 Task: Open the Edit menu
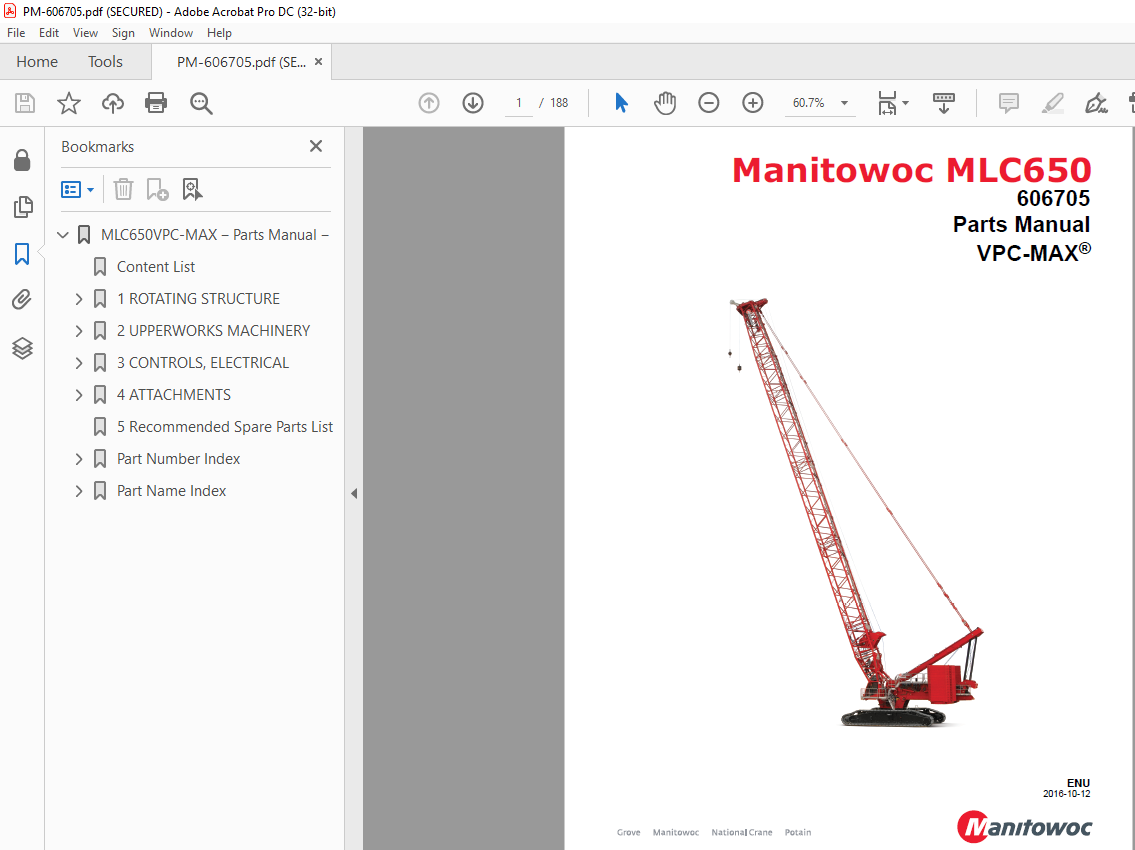48,33
